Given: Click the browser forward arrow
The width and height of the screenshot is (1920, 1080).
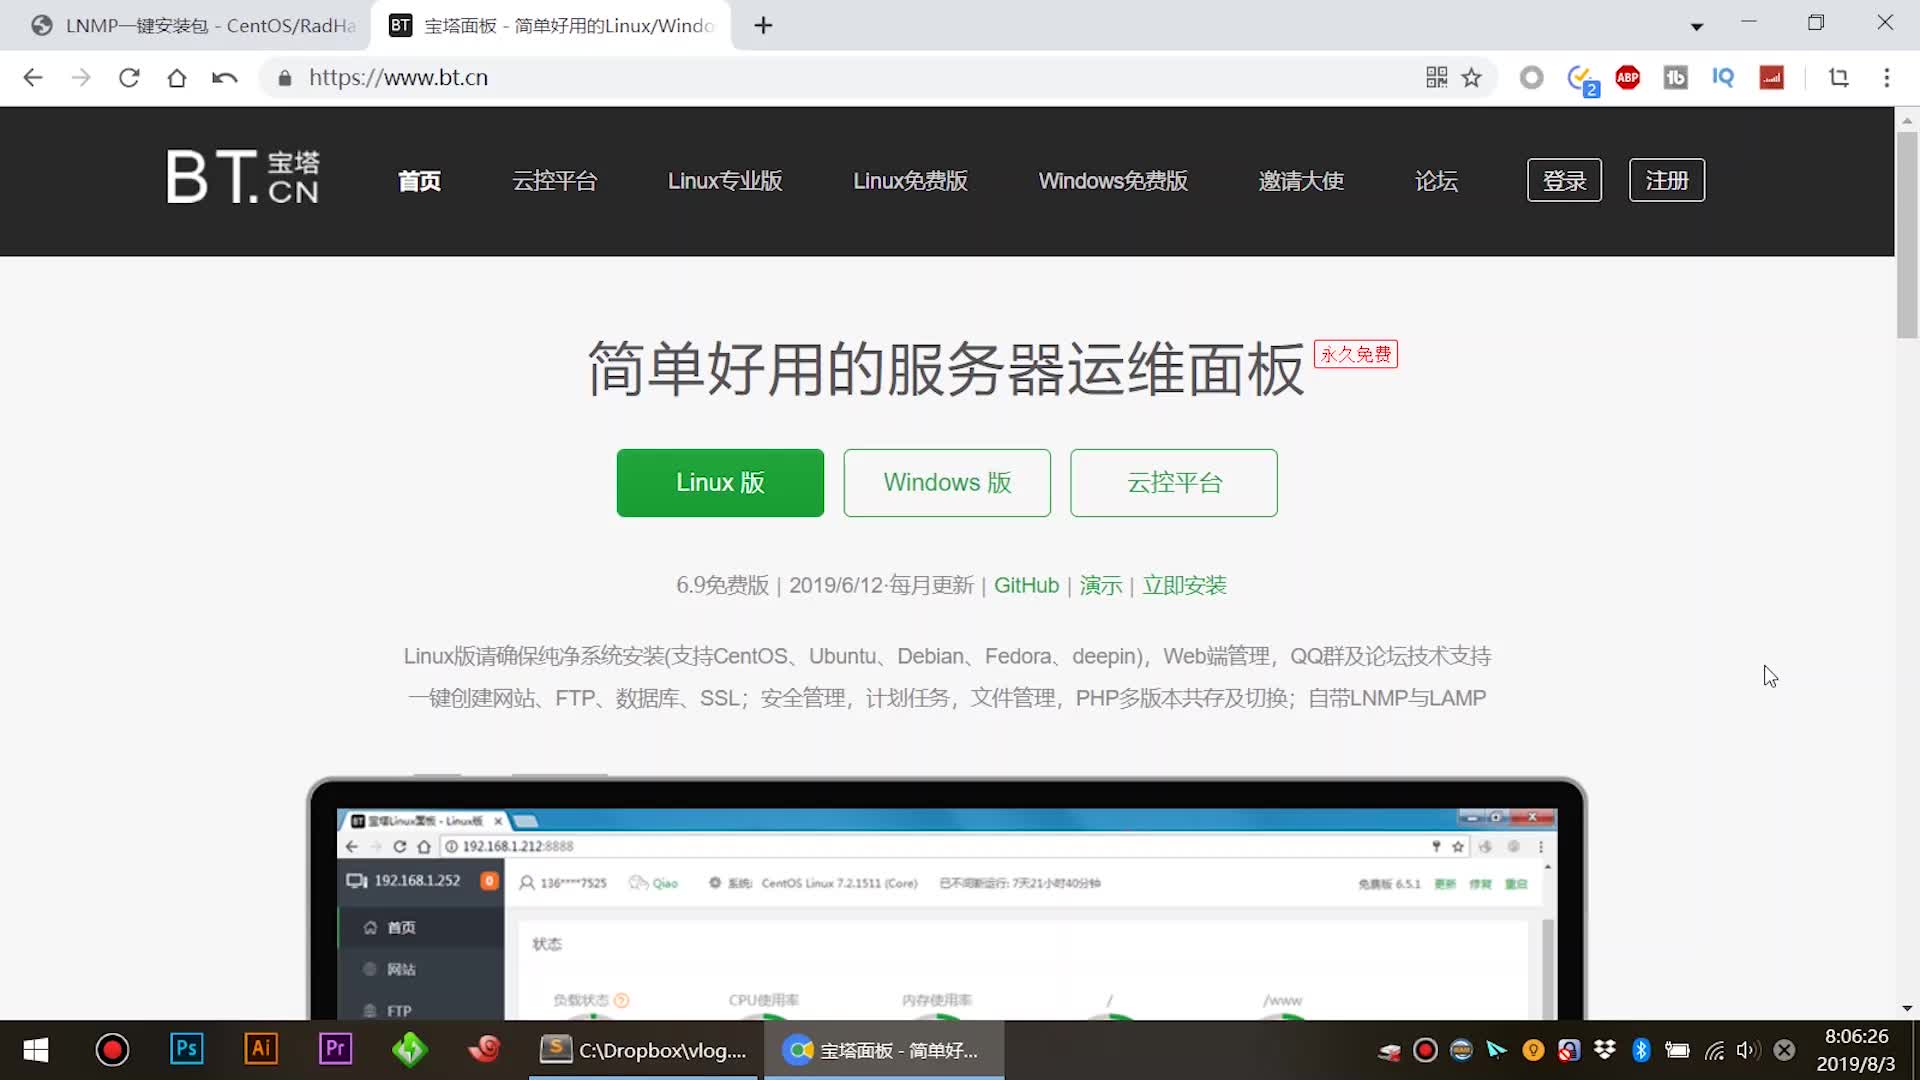Looking at the screenshot, I should tap(81, 78).
